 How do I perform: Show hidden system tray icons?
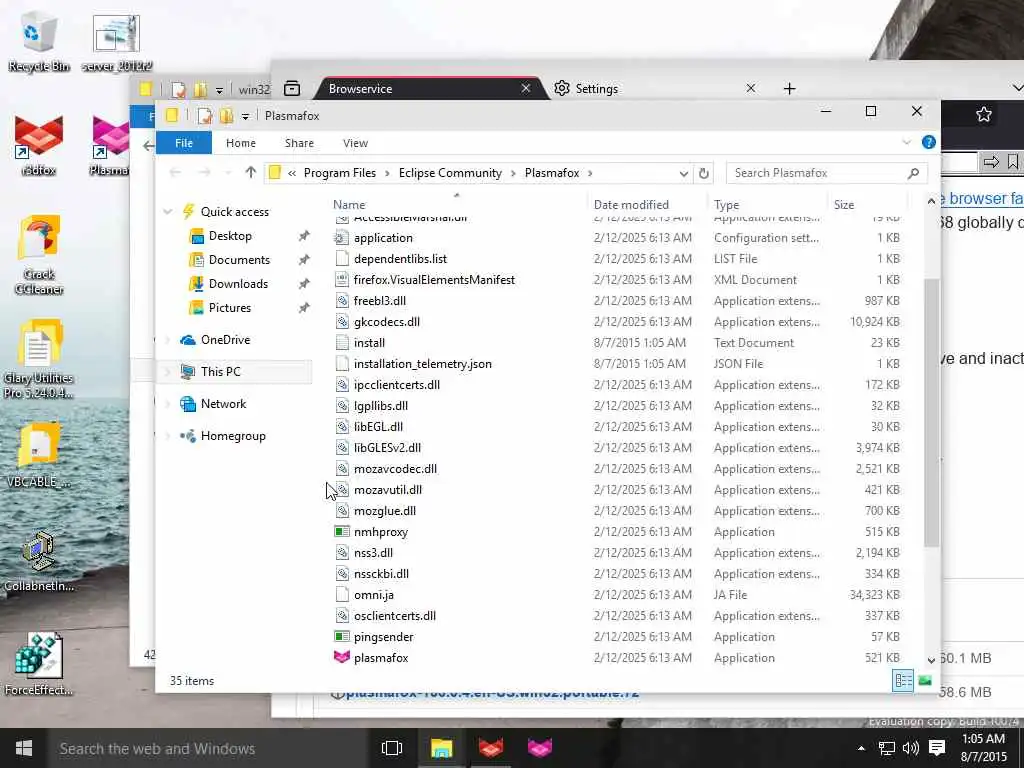click(861, 748)
